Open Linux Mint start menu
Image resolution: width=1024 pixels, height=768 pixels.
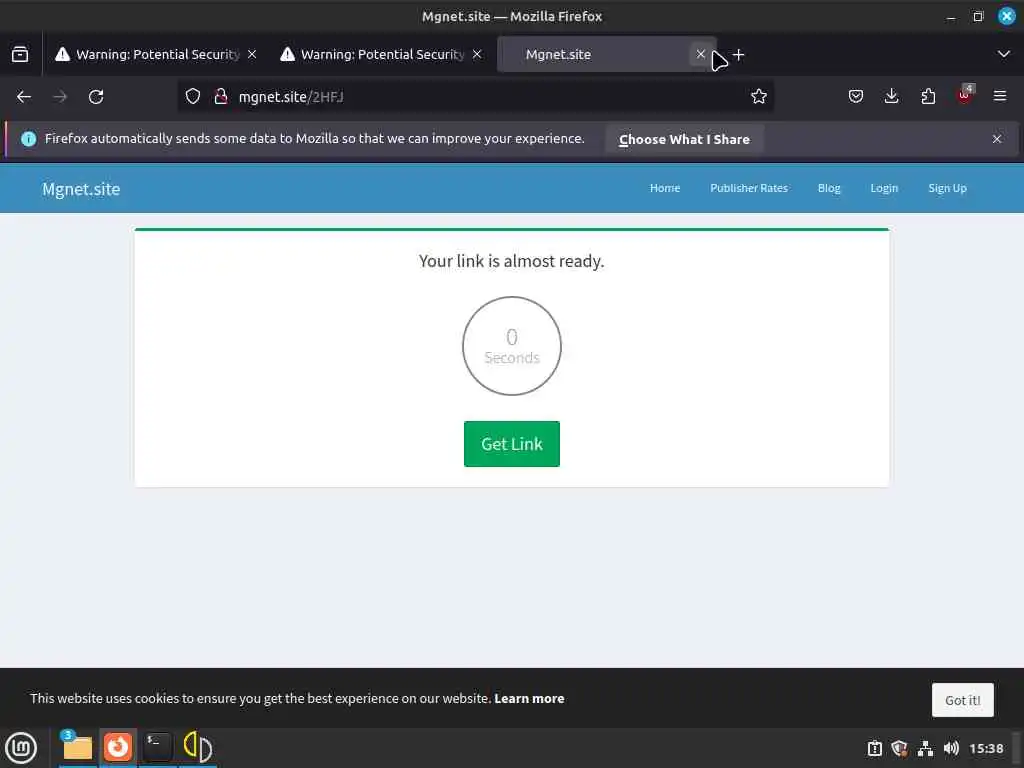point(21,748)
